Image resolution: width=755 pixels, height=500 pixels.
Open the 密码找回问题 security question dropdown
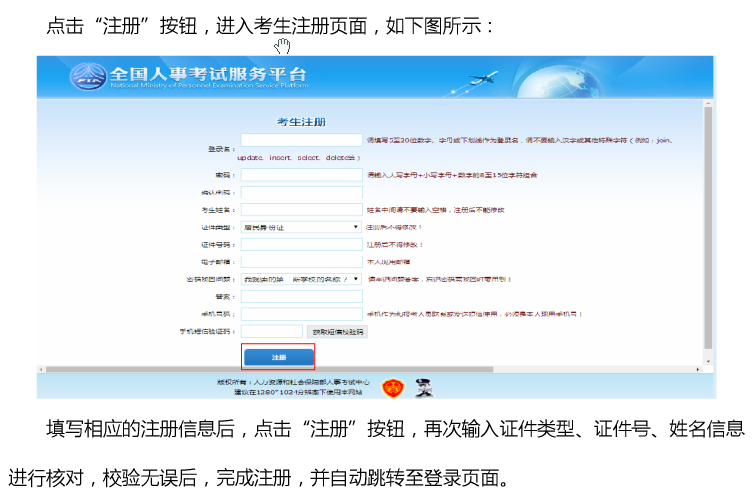click(x=301, y=279)
